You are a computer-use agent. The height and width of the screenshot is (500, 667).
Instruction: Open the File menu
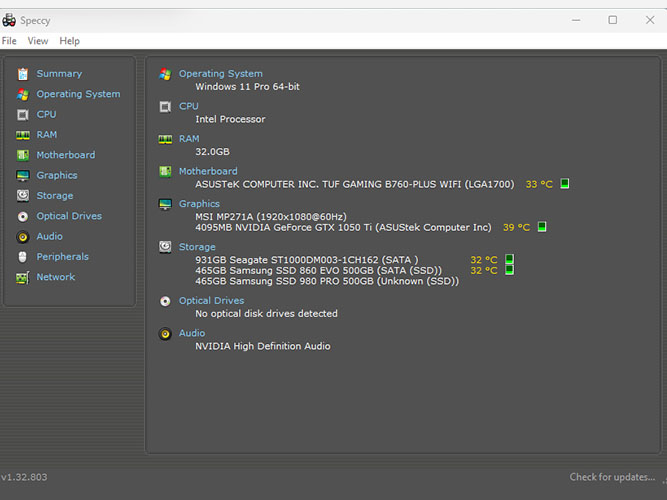coord(9,41)
